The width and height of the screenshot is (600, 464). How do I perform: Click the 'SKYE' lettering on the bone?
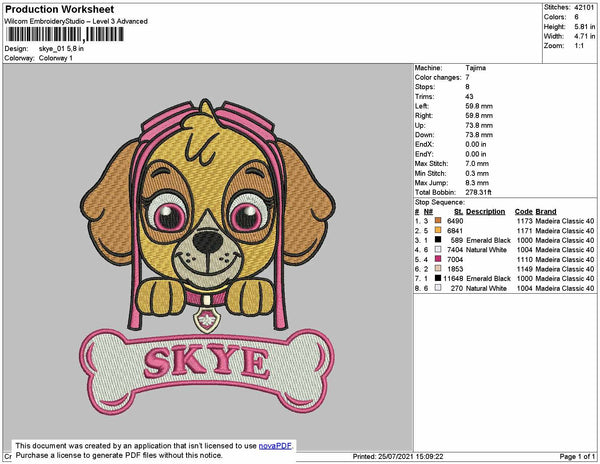tap(206, 363)
